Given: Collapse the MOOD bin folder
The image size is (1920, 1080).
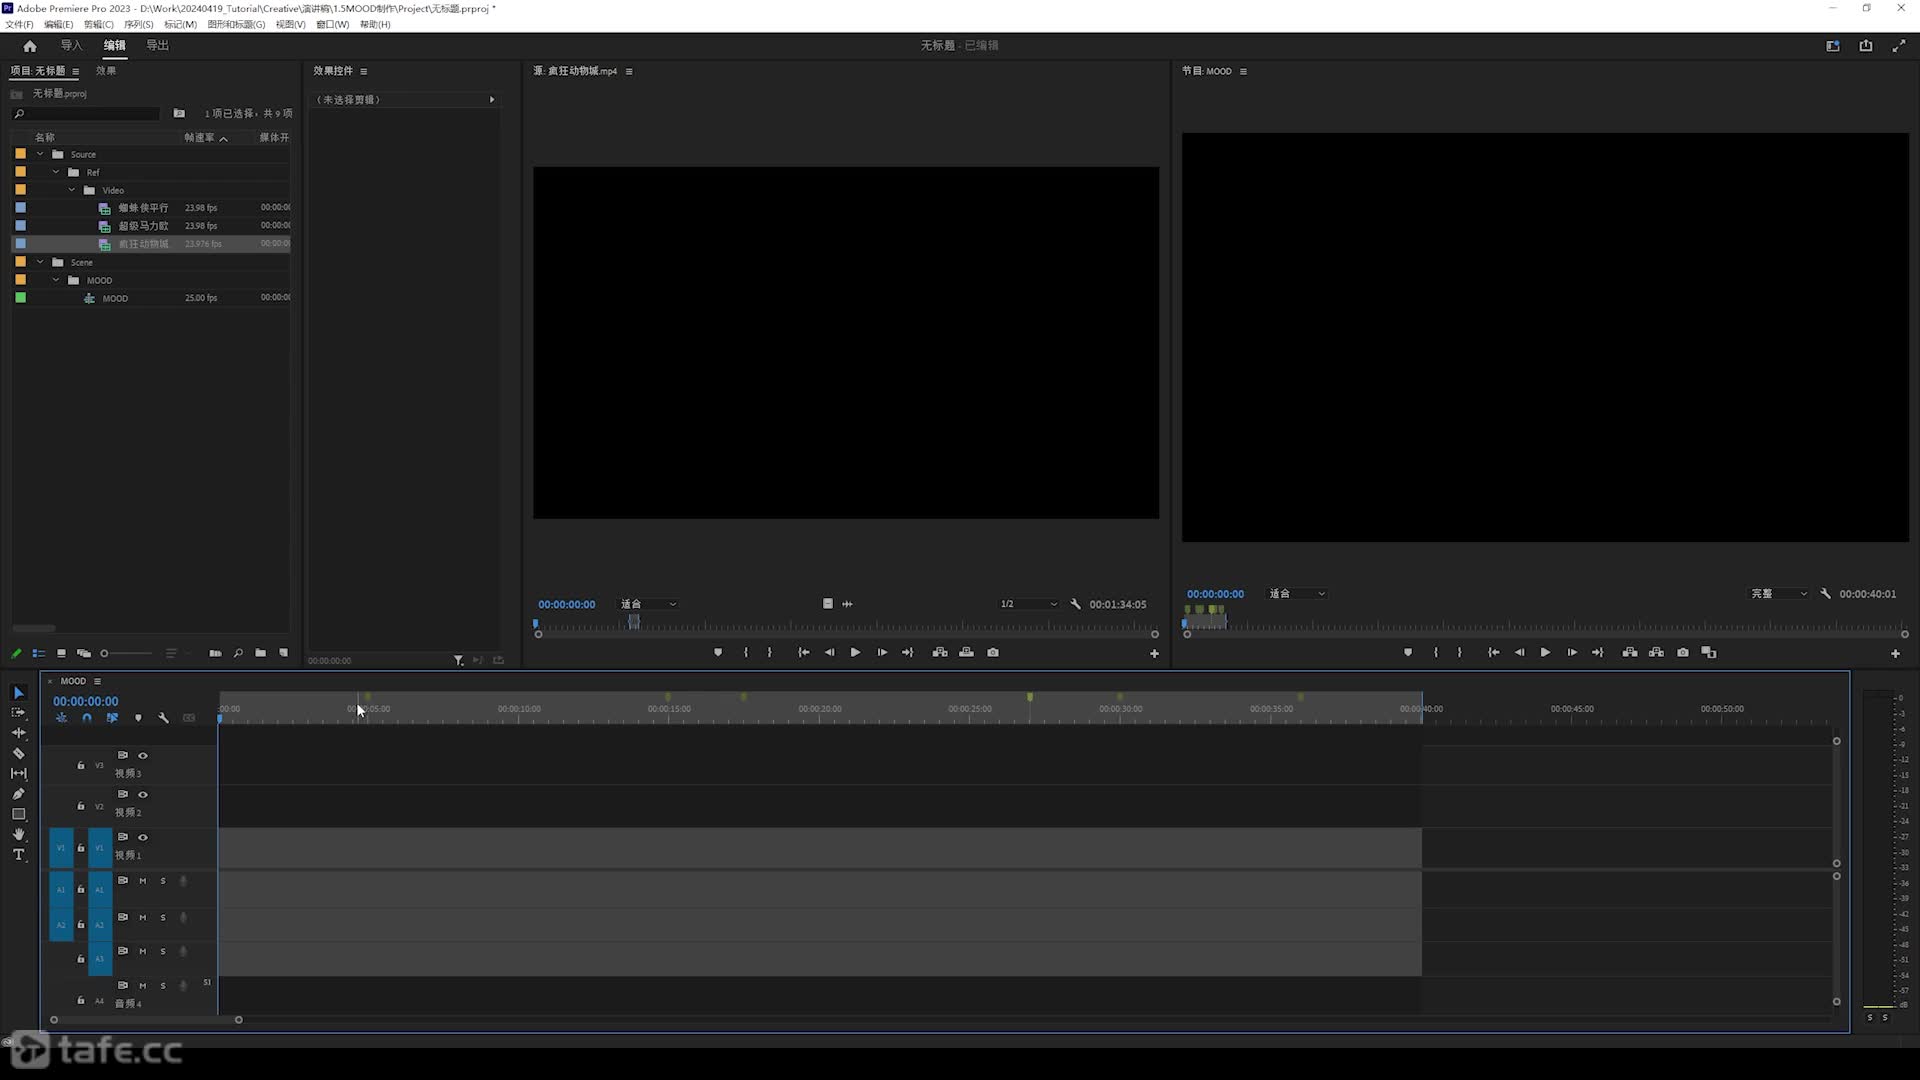Looking at the screenshot, I should click(56, 280).
